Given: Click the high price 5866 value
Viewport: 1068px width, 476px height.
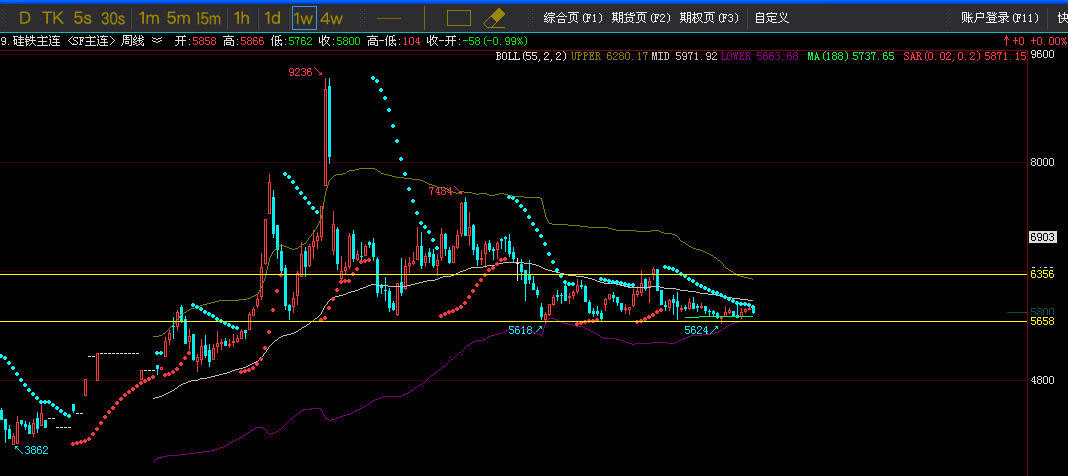Looking at the screenshot, I should (250, 41).
